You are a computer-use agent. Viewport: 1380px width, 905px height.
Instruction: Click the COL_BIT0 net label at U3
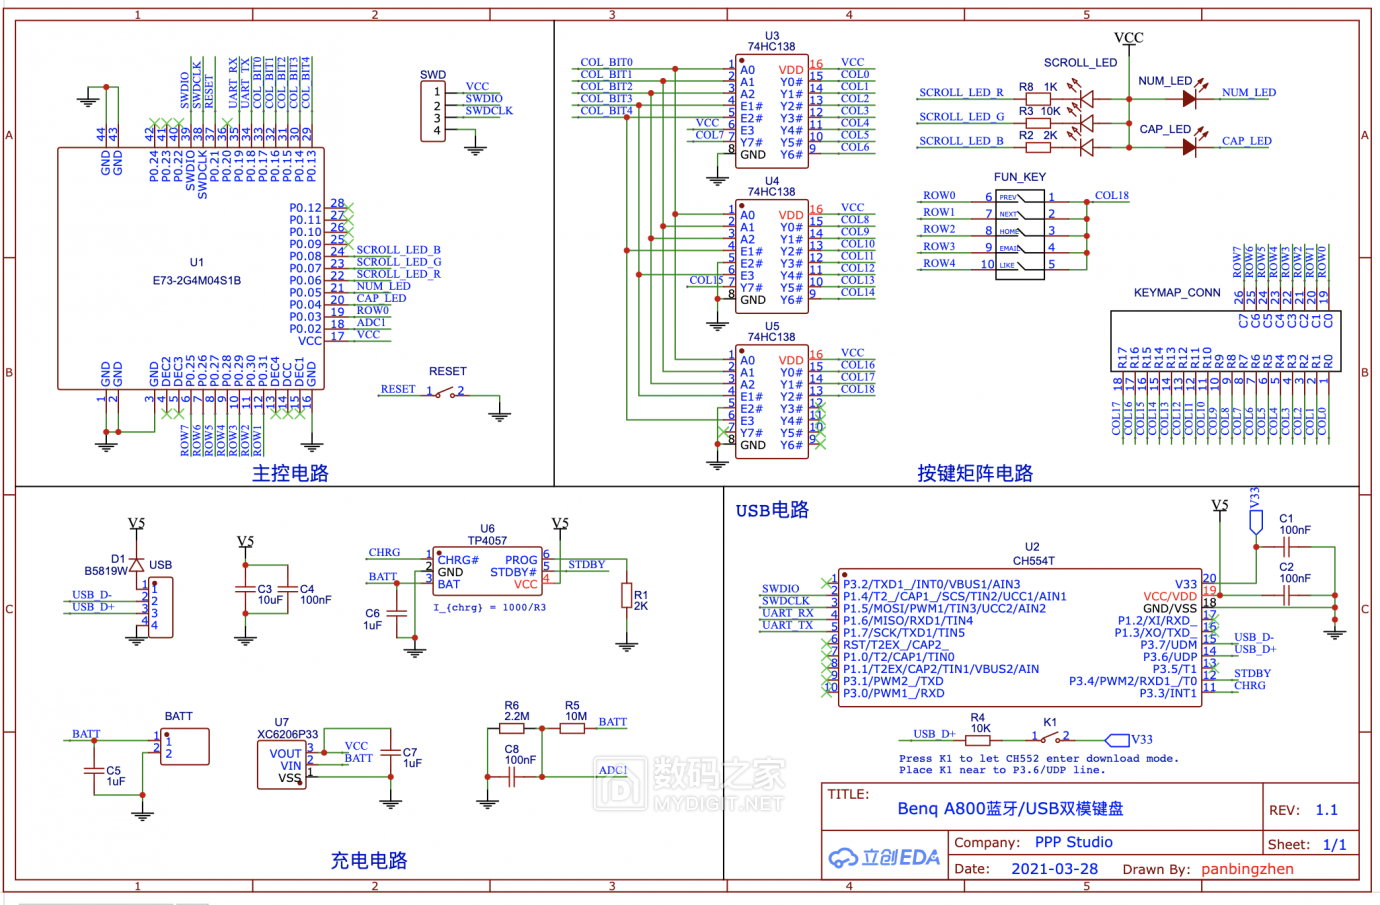[606, 62]
